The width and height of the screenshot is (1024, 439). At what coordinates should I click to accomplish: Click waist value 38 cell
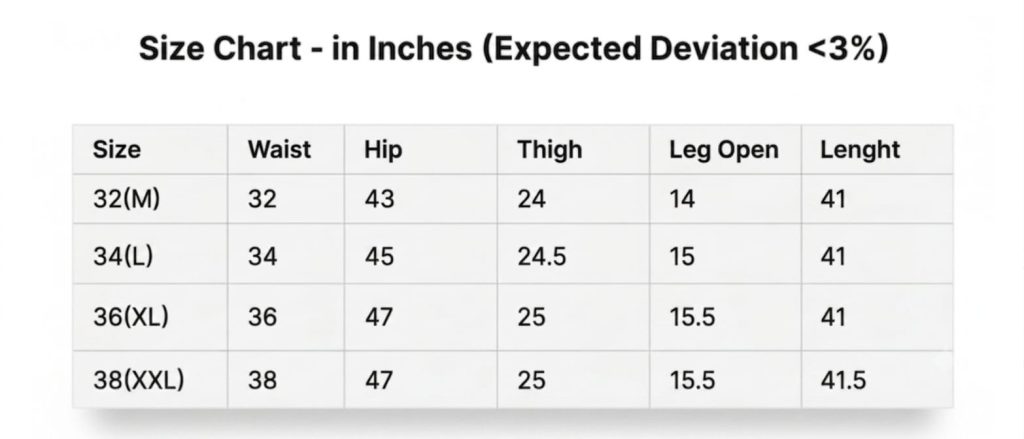click(263, 380)
